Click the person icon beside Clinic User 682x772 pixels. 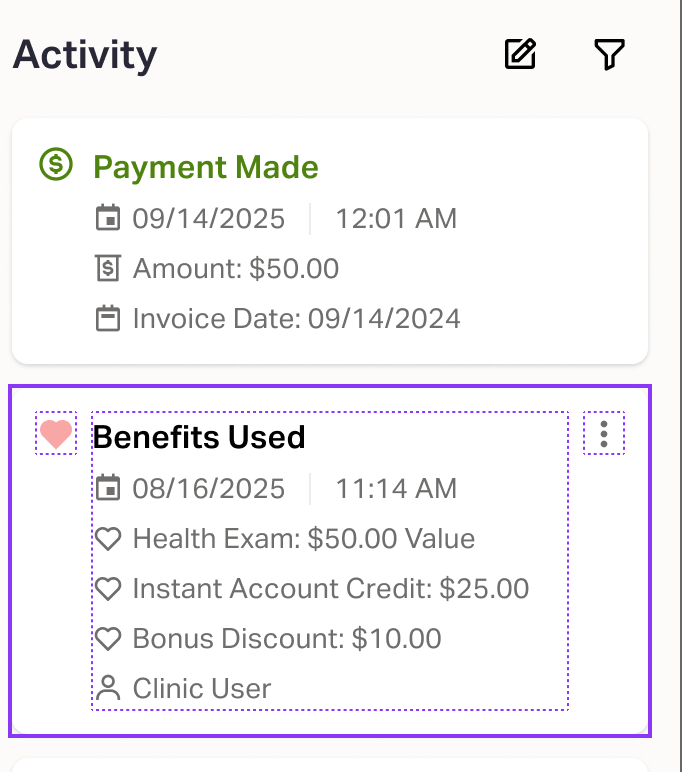(107, 688)
